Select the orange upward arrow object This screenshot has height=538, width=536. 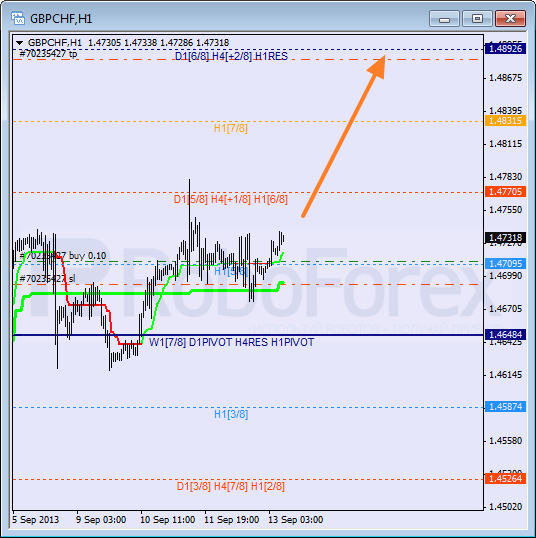(343, 137)
